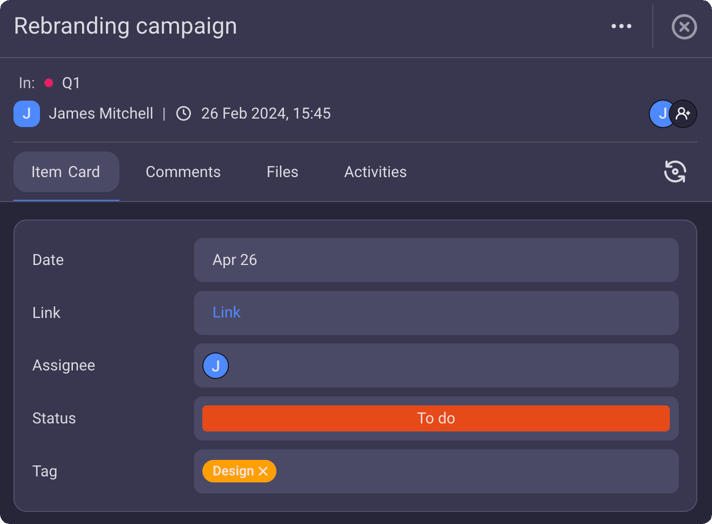Go to the Activities tab
This screenshot has height=524, width=712.
pyautogui.click(x=375, y=172)
